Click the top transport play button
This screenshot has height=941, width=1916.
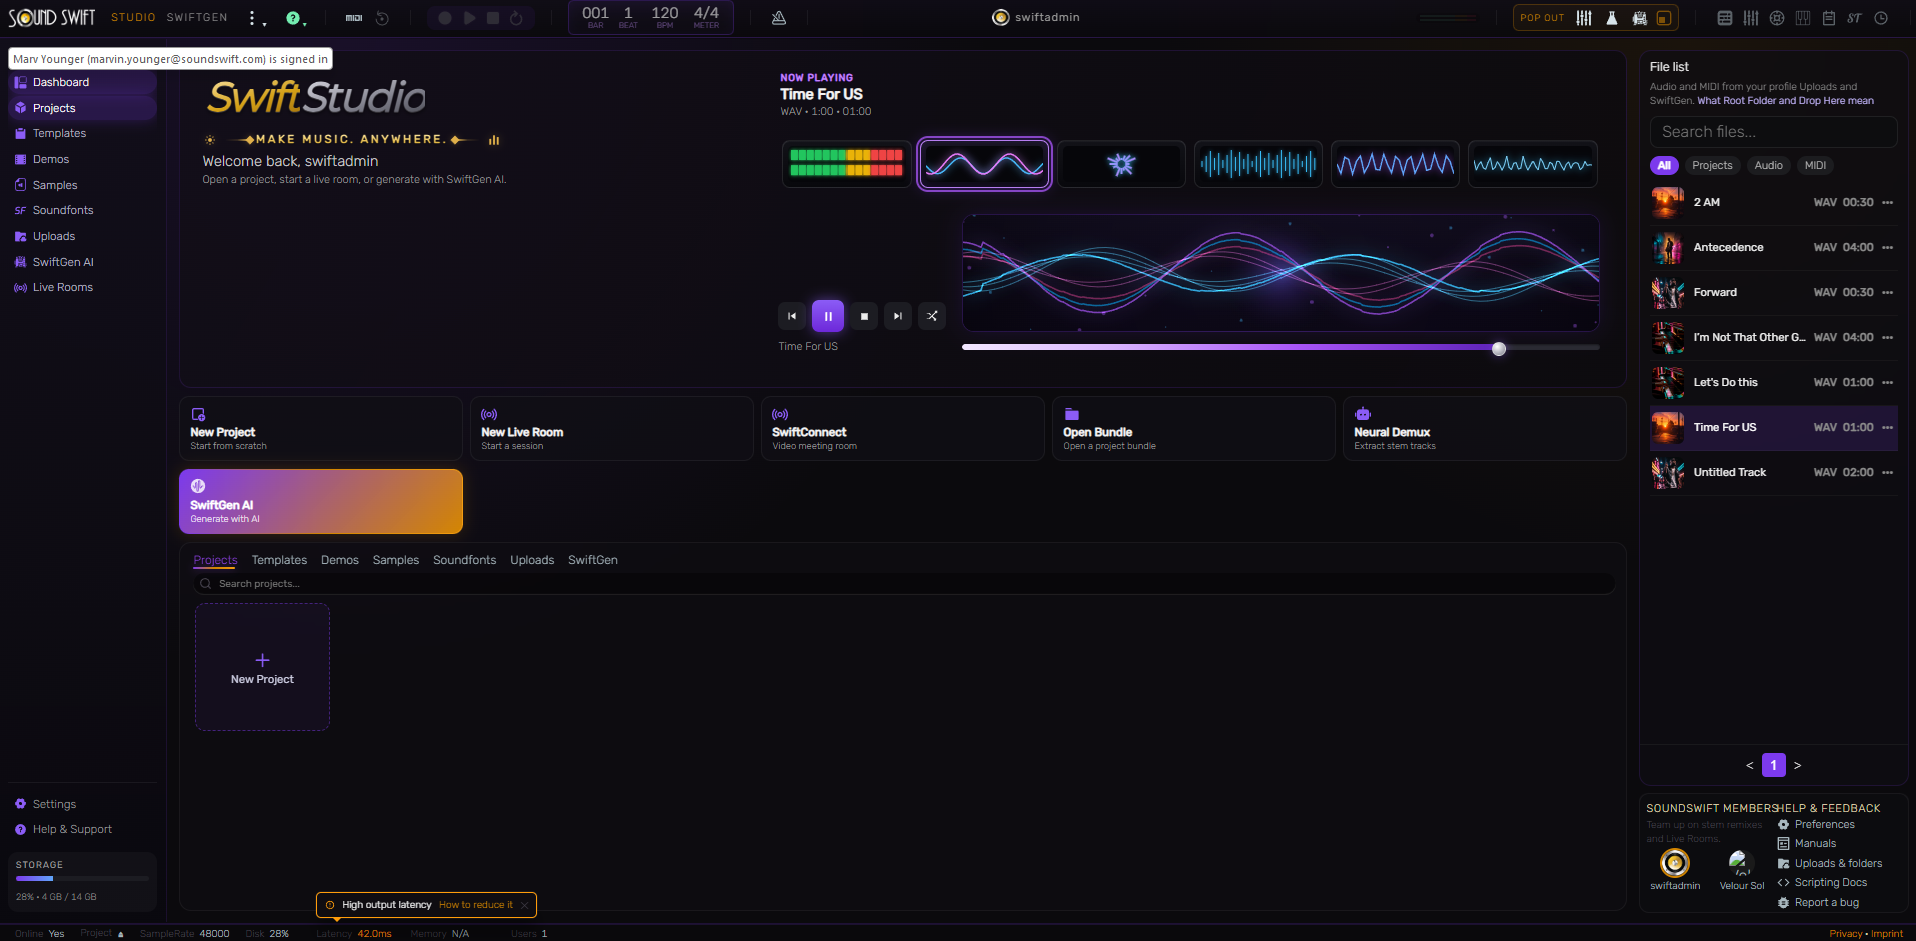click(x=469, y=18)
